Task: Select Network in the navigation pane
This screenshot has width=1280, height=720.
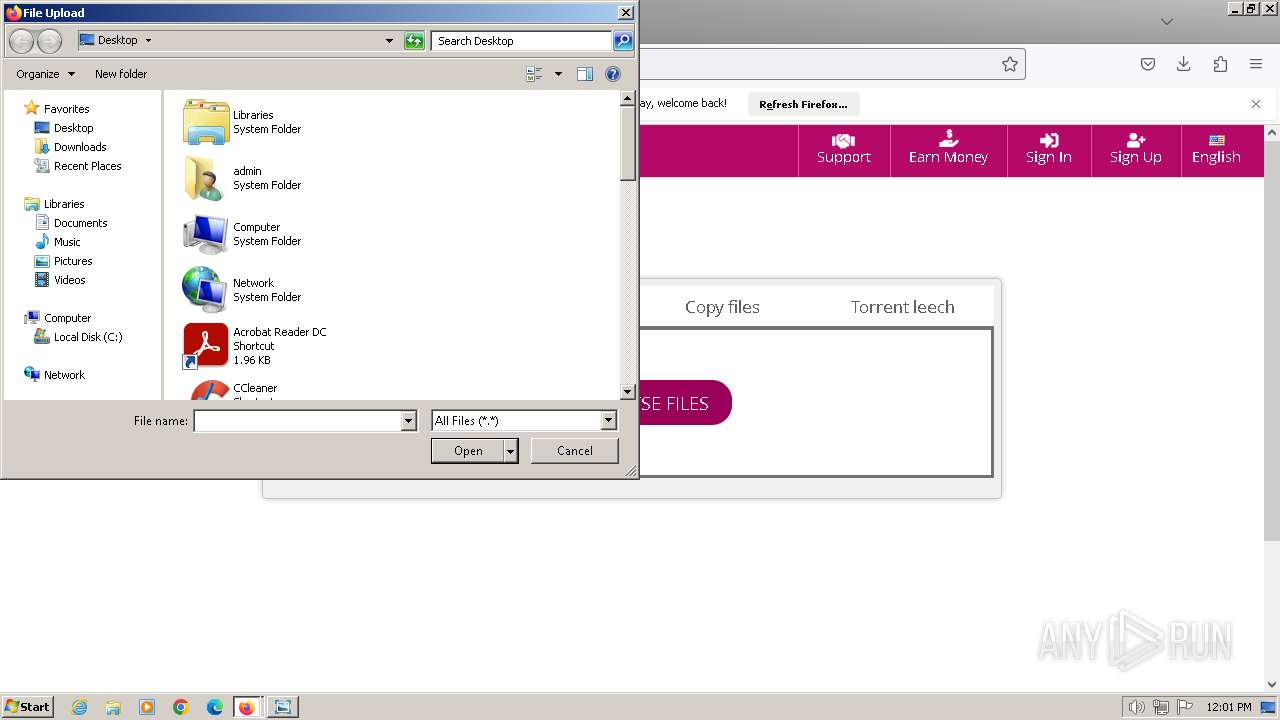Action: coord(64,375)
